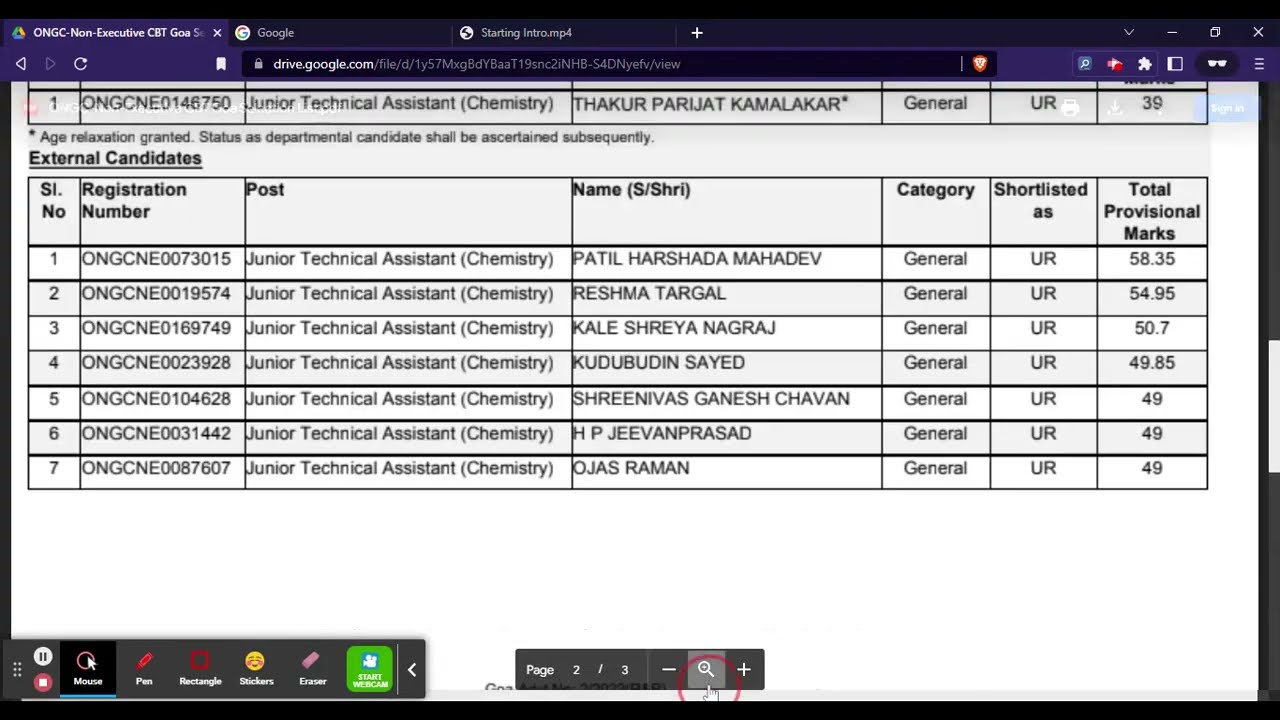Select the Rectangle drawing tool
The image size is (1280, 720).
[200, 668]
